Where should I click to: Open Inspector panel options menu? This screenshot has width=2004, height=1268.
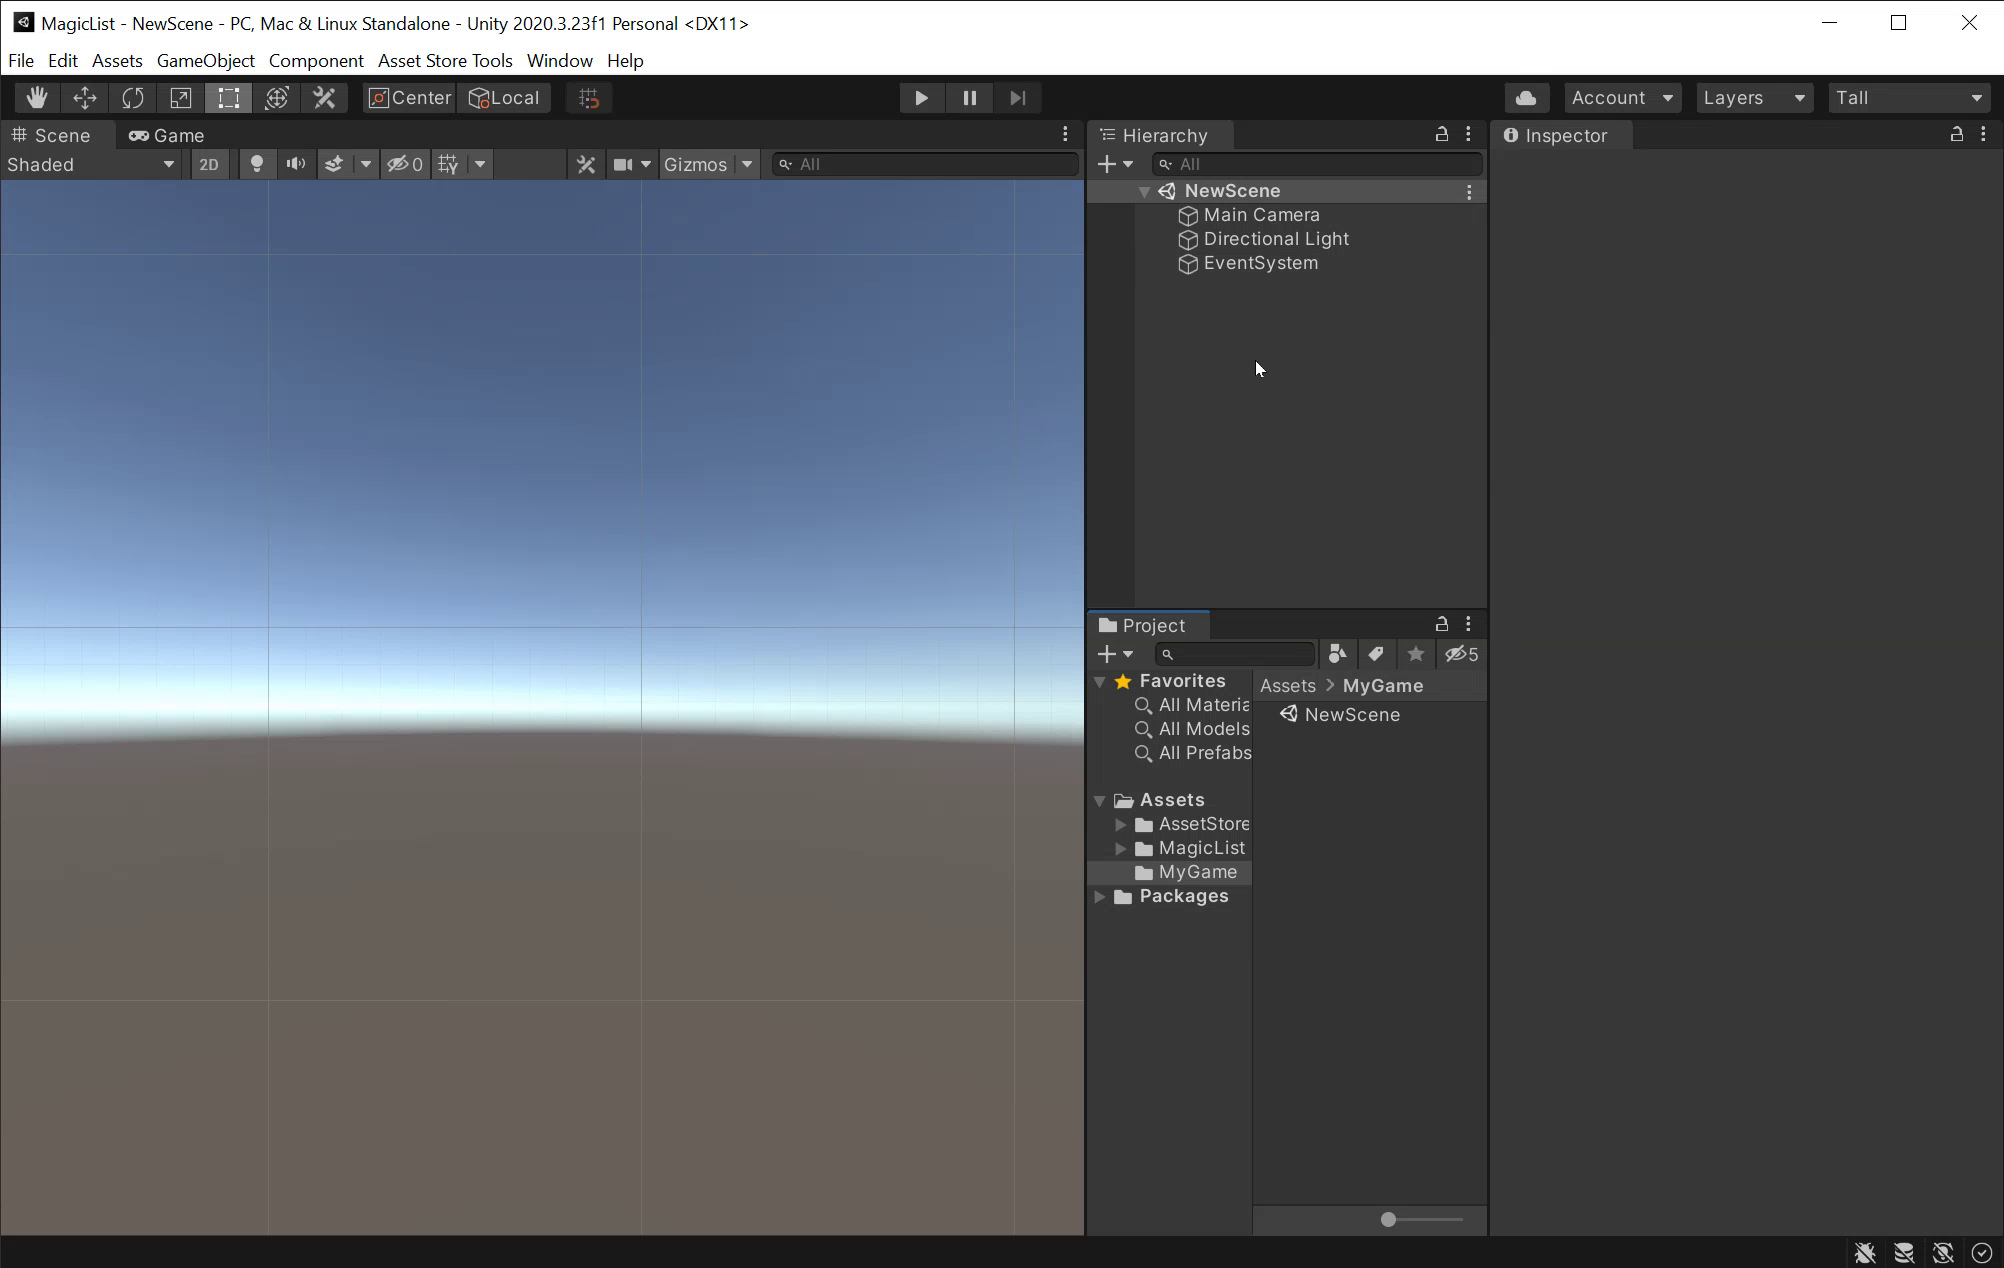click(1983, 134)
